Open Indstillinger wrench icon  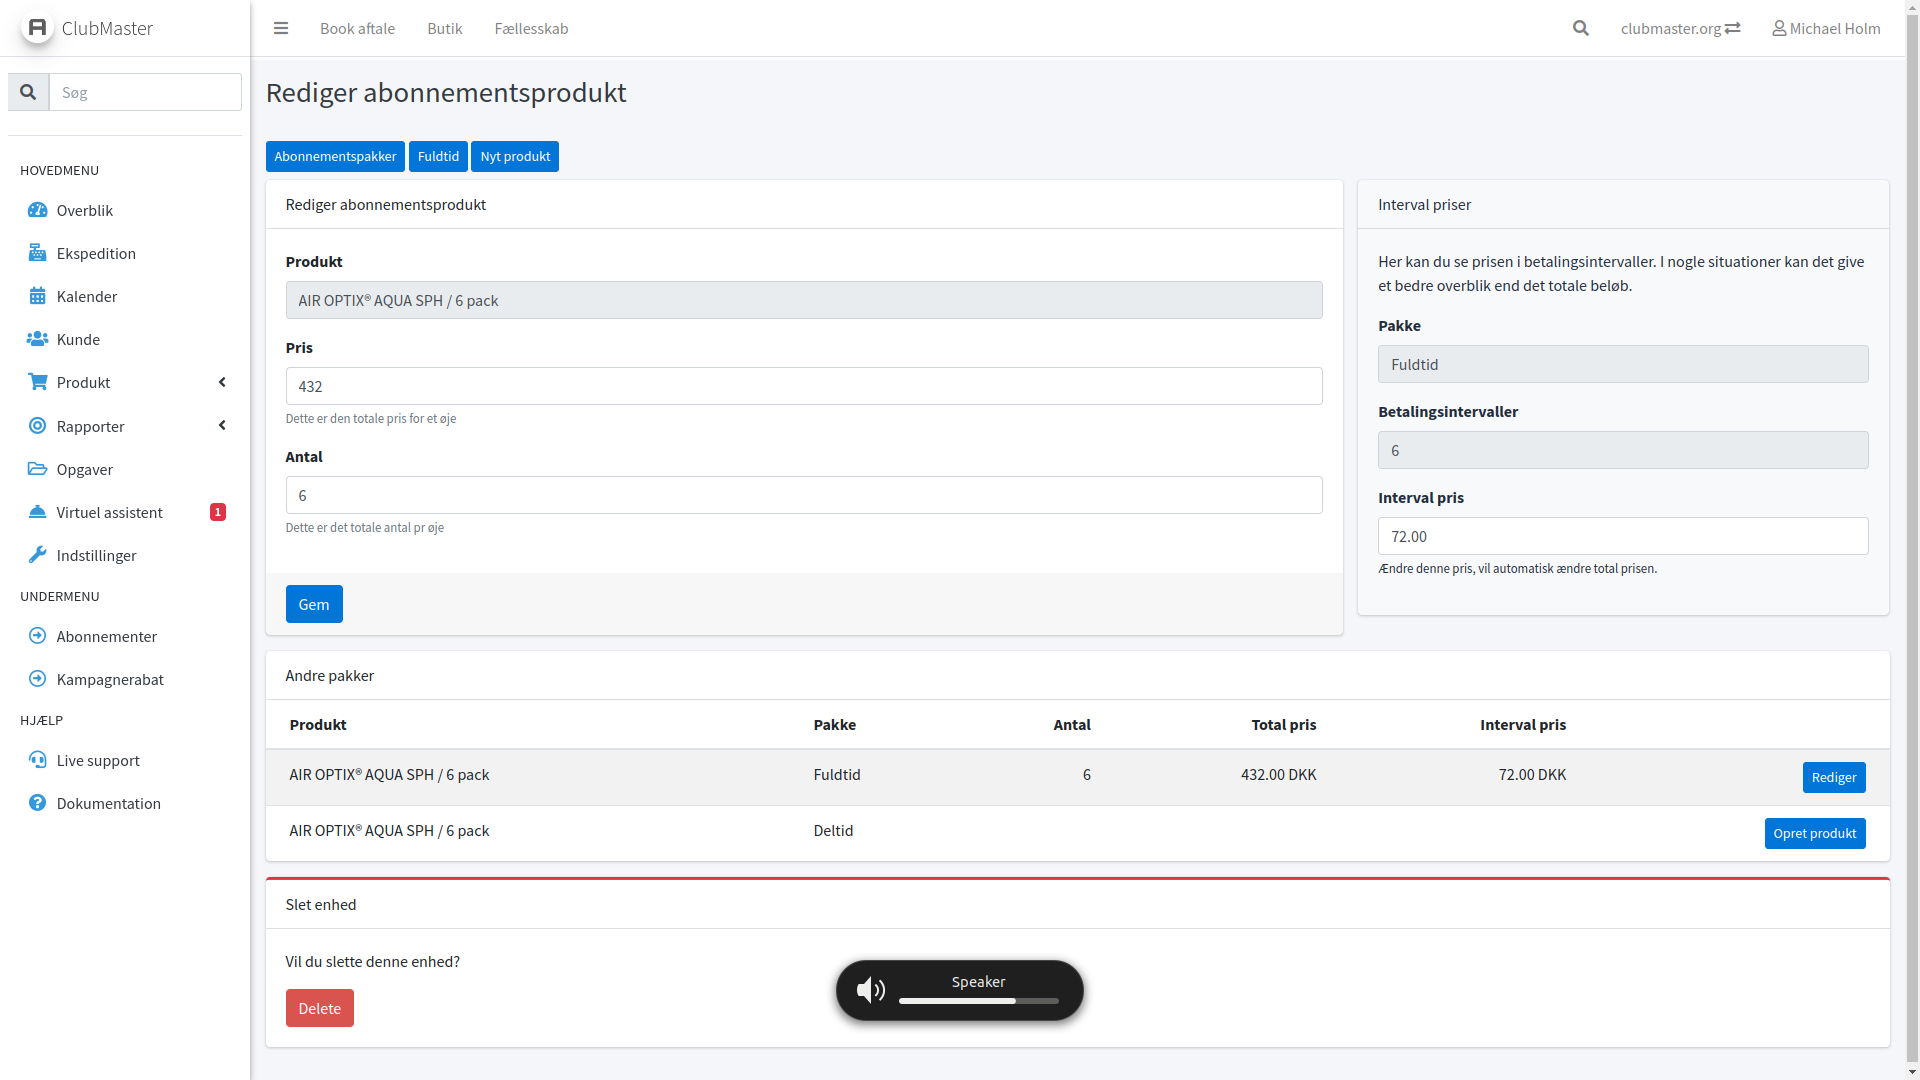tap(37, 555)
